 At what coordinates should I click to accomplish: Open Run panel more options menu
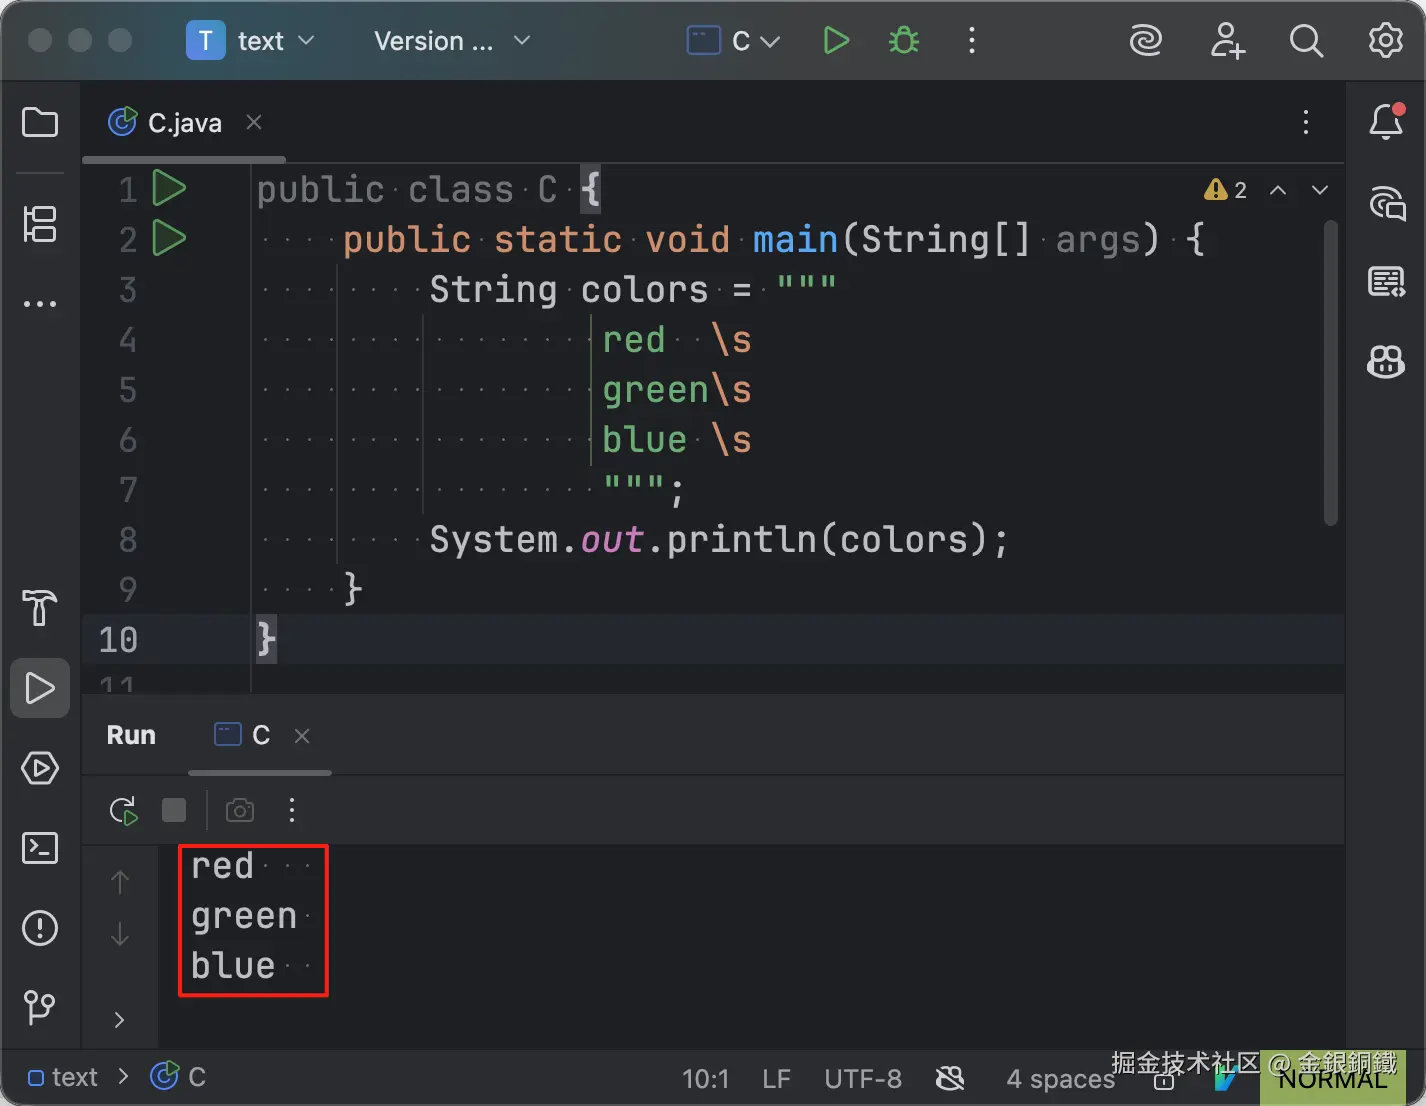click(x=292, y=810)
